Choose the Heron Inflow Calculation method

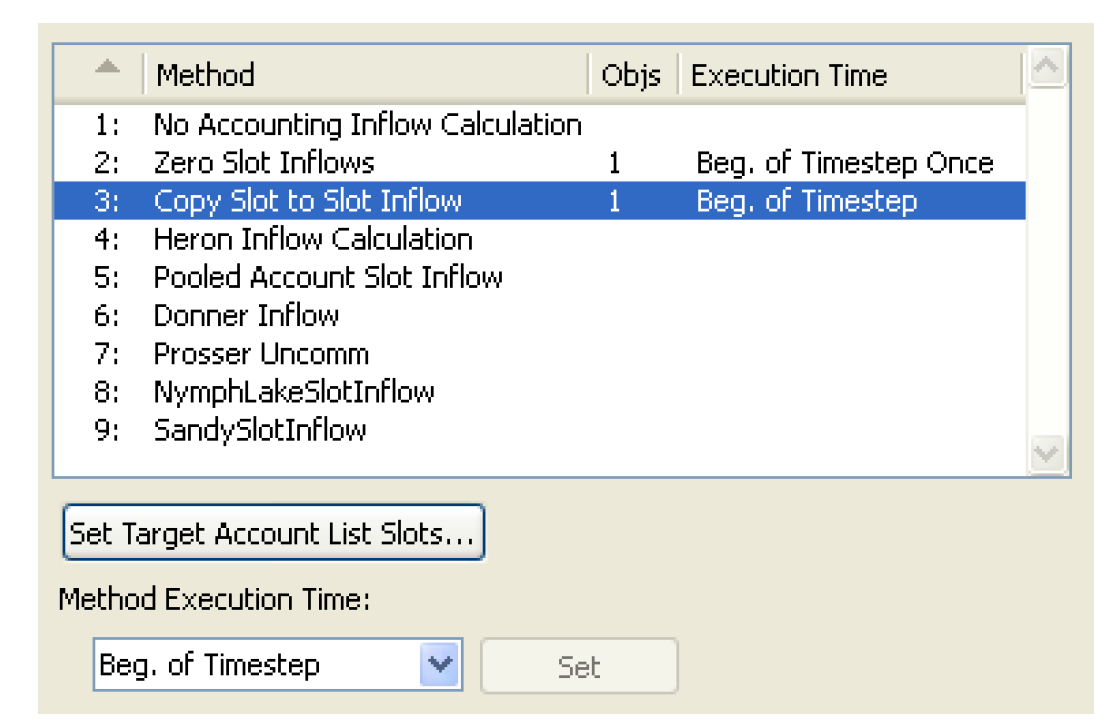[313, 240]
